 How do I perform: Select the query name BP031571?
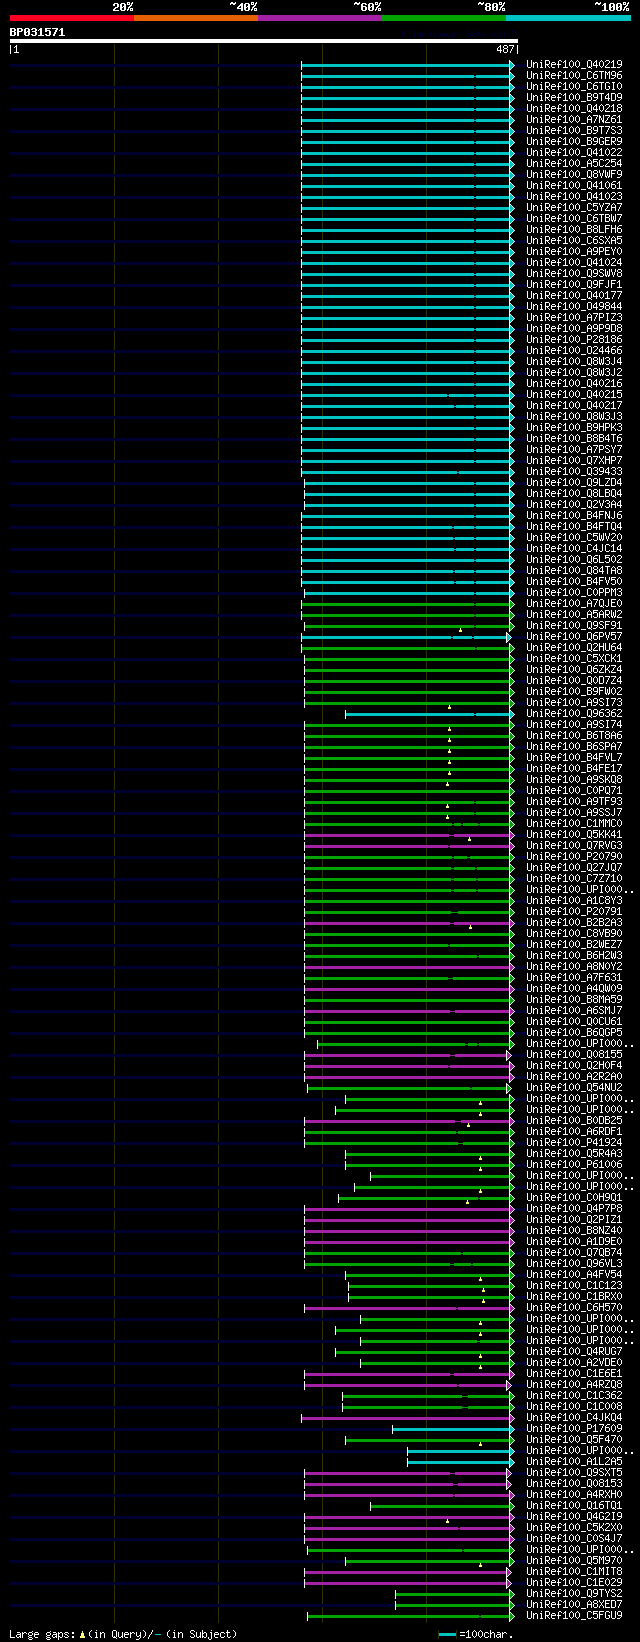(x=37, y=32)
